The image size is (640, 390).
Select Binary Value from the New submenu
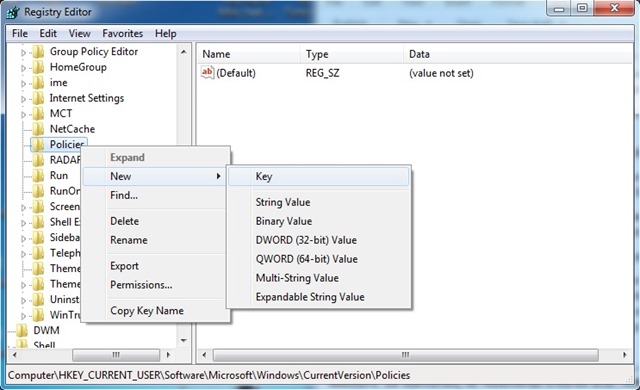(319, 221)
